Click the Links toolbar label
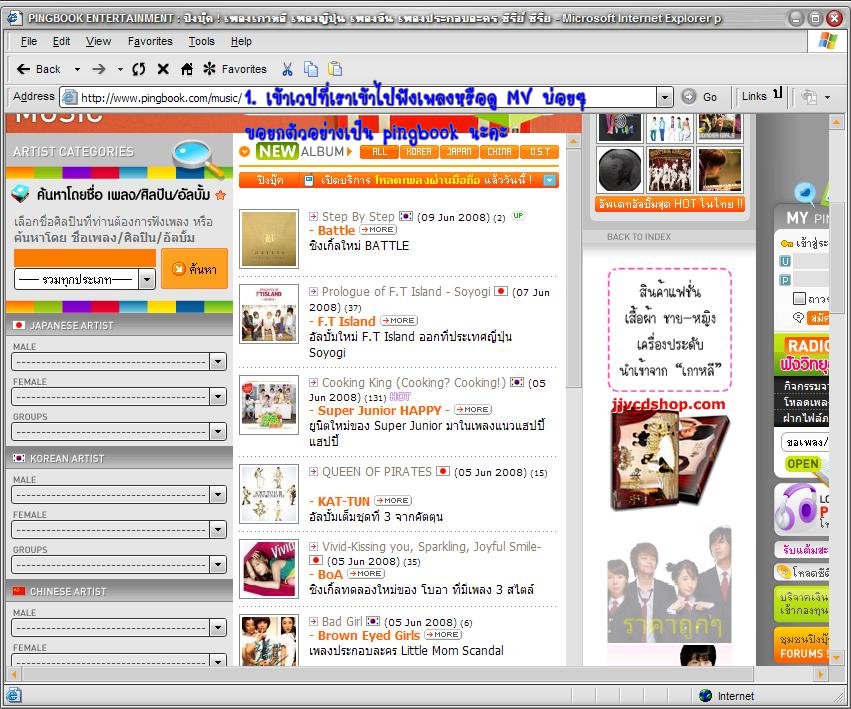Image resolution: width=851 pixels, height=709 pixels. pos(754,97)
